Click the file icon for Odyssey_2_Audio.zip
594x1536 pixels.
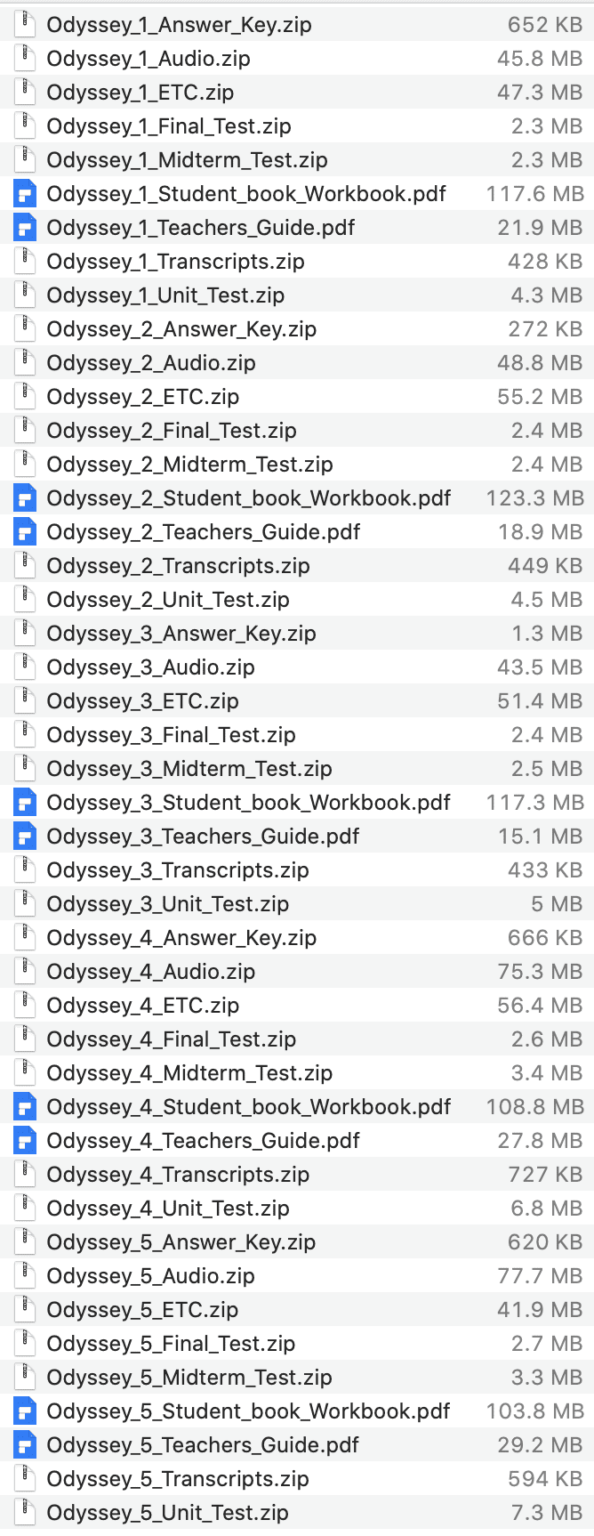24,362
